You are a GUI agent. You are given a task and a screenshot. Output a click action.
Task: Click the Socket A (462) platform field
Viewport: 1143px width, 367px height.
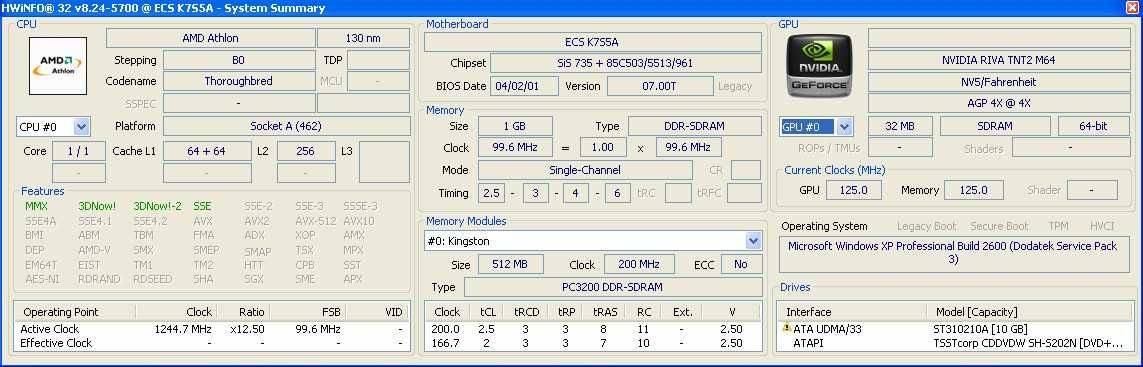[x=286, y=126]
